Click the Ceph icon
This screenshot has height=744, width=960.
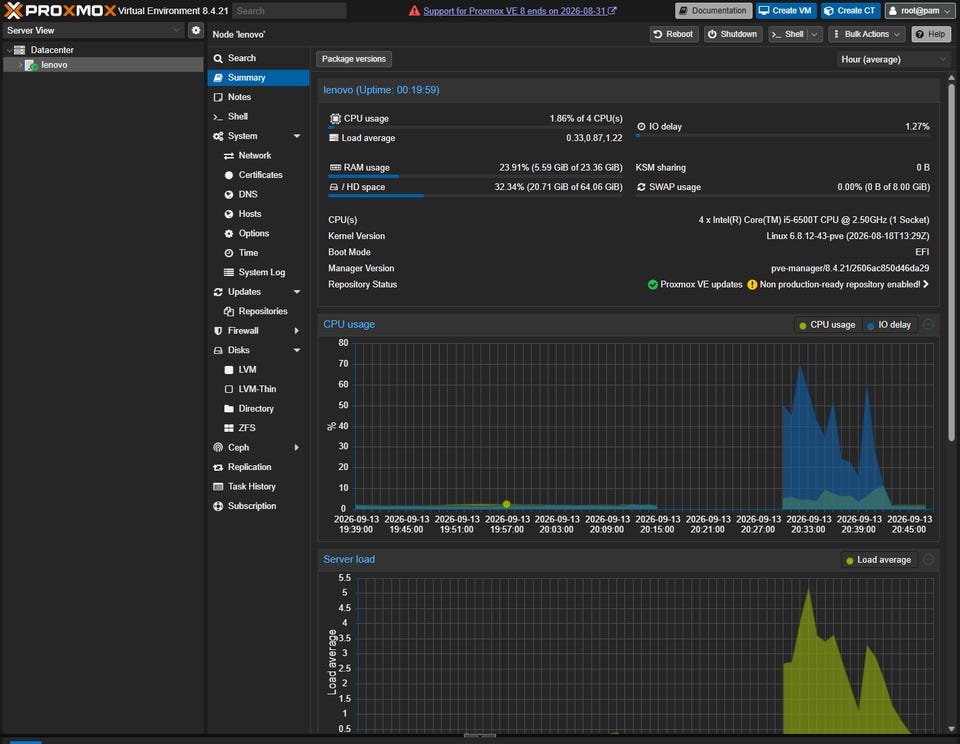click(218, 448)
